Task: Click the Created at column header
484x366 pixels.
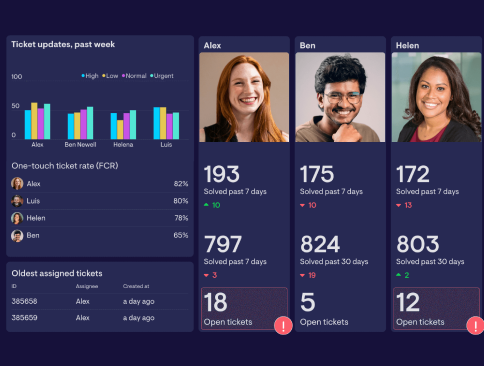Action: point(136,286)
